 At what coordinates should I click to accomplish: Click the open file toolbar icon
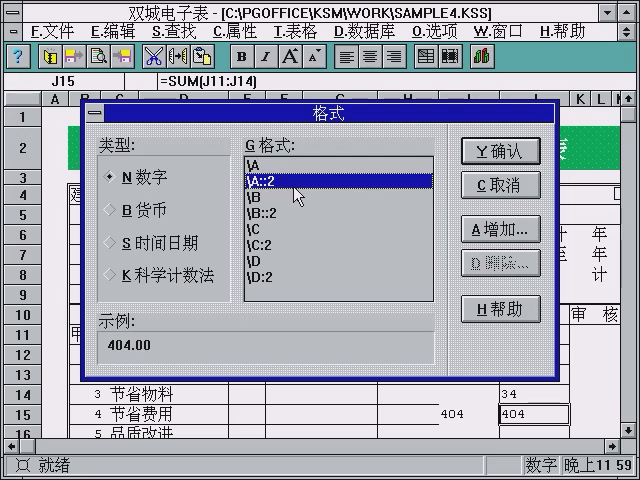click(x=50, y=56)
